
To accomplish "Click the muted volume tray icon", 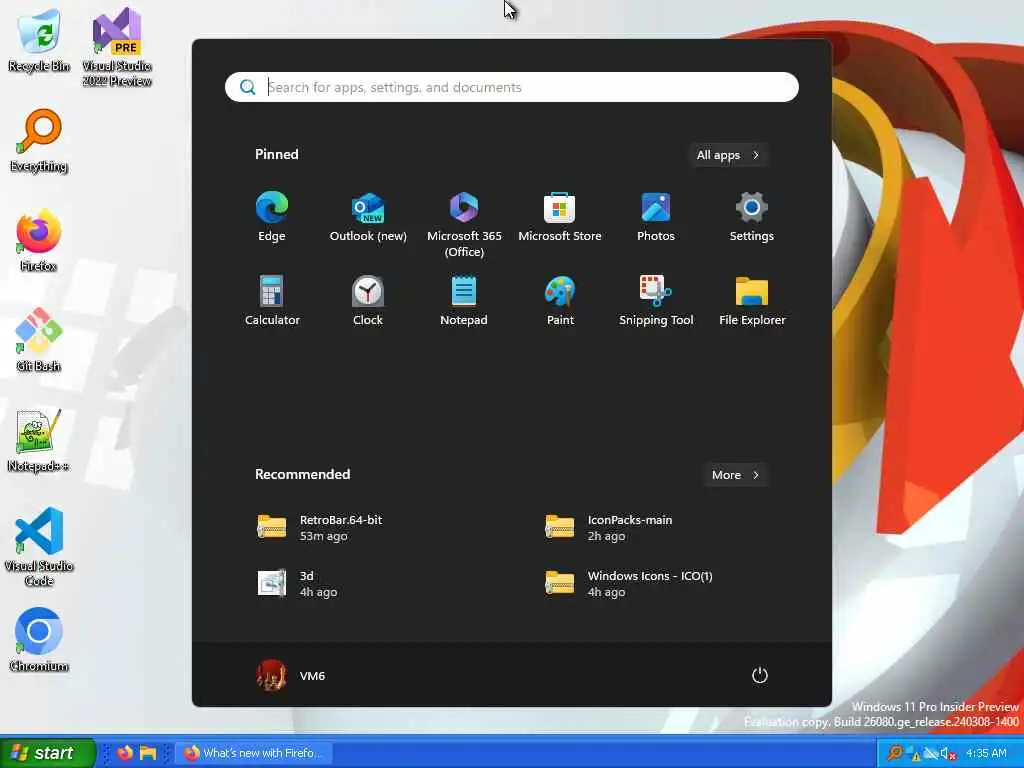I will (949, 754).
